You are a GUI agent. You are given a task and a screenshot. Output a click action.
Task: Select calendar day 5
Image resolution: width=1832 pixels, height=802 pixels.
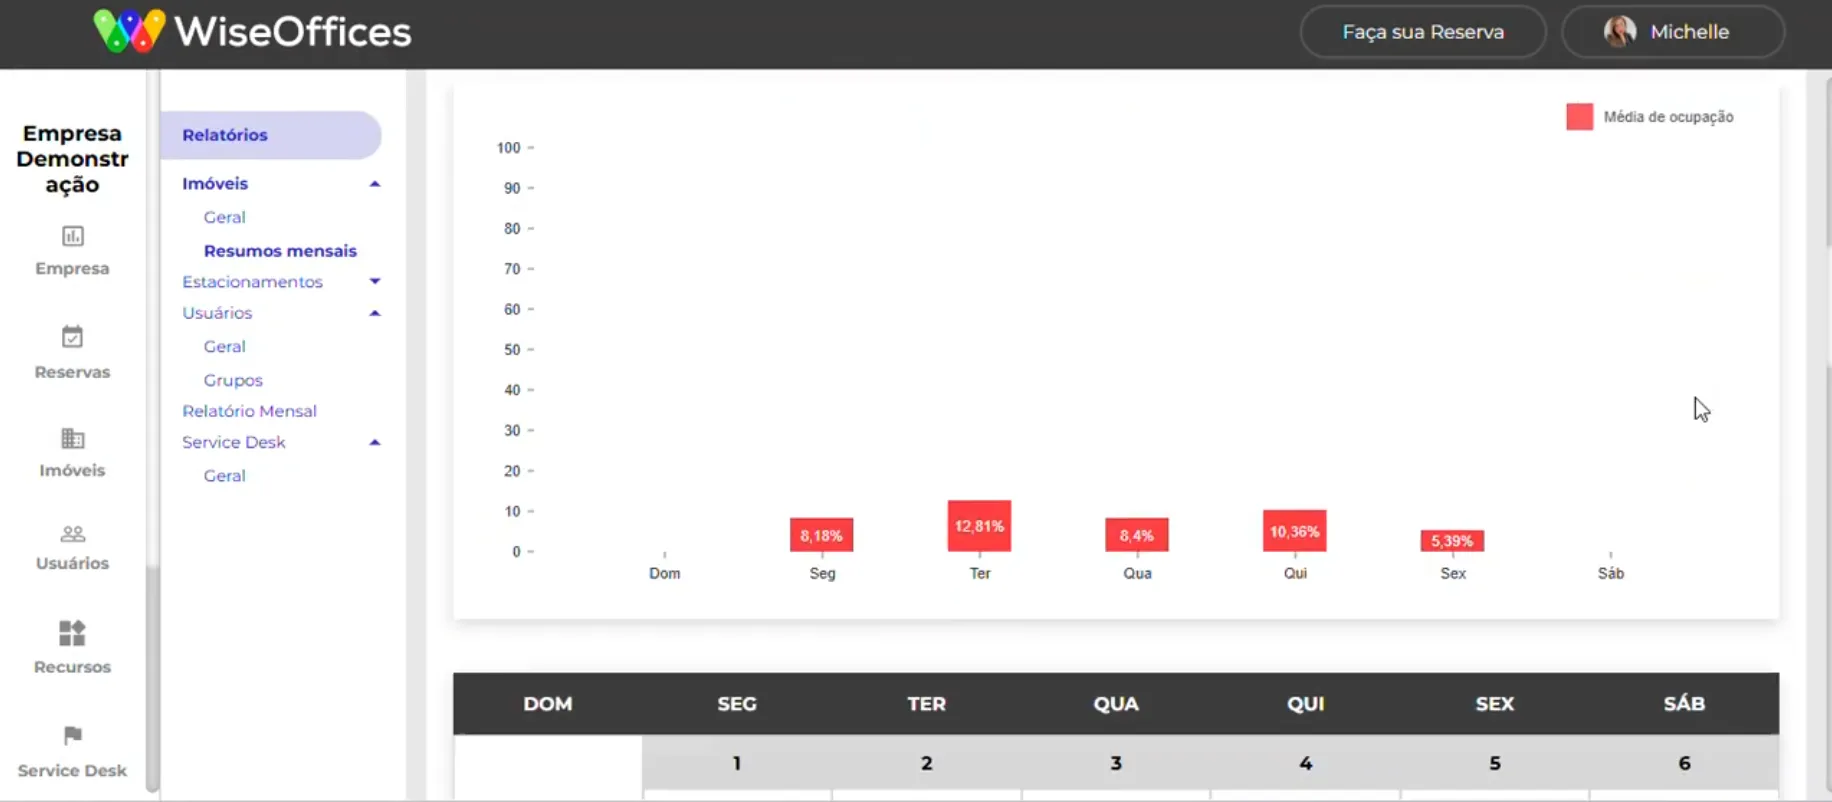[x=1495, y=764]
